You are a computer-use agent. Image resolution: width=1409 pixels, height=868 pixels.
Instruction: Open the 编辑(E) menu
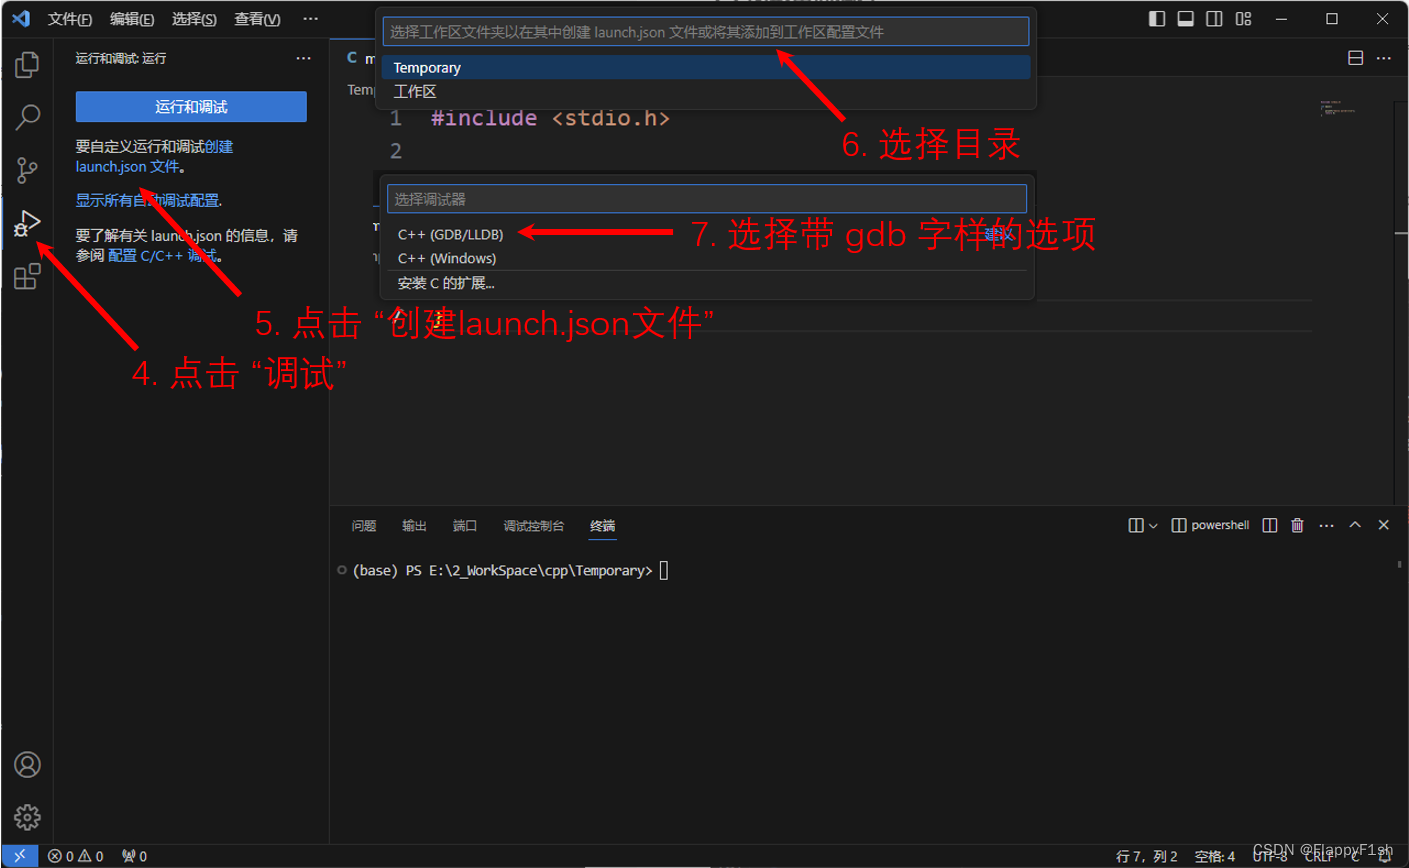[x=132, y=19]
